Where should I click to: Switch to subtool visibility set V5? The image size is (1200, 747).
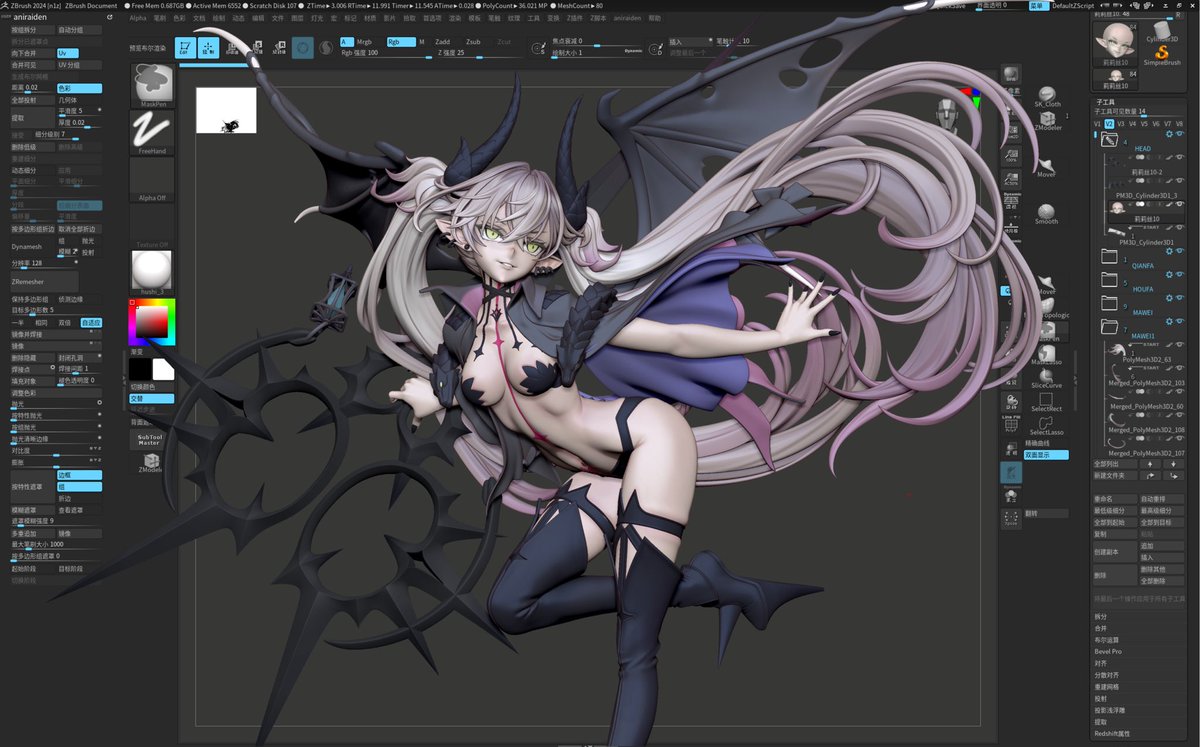coord(1143,124)
